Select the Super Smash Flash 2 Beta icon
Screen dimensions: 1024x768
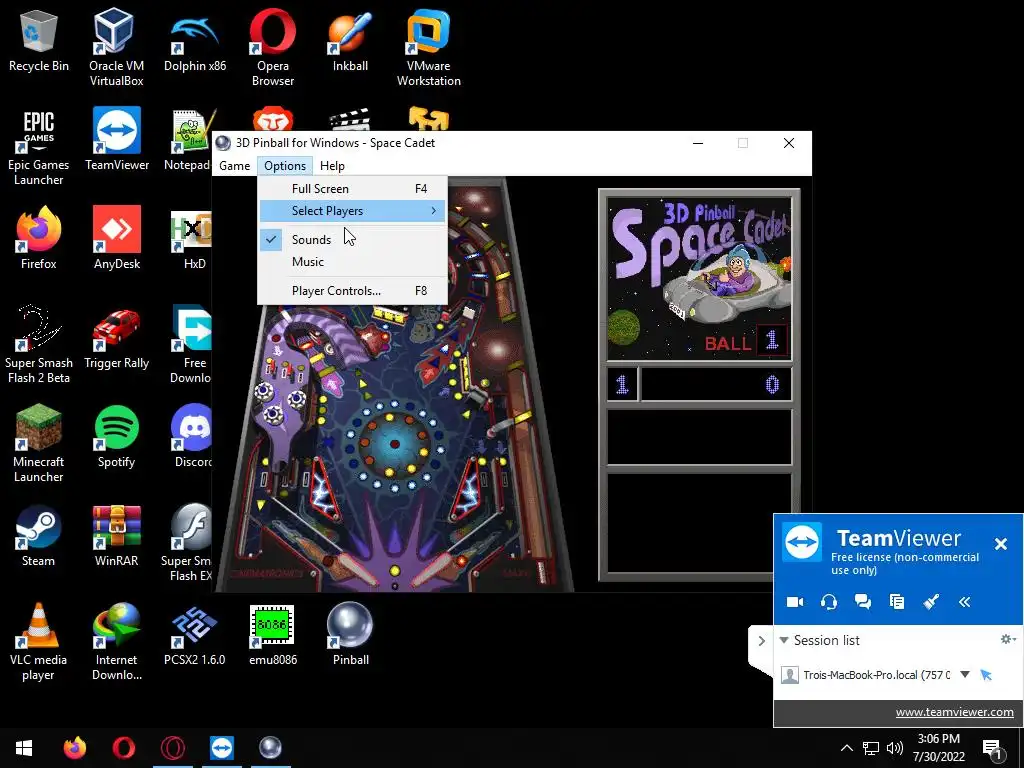[39, 344]
